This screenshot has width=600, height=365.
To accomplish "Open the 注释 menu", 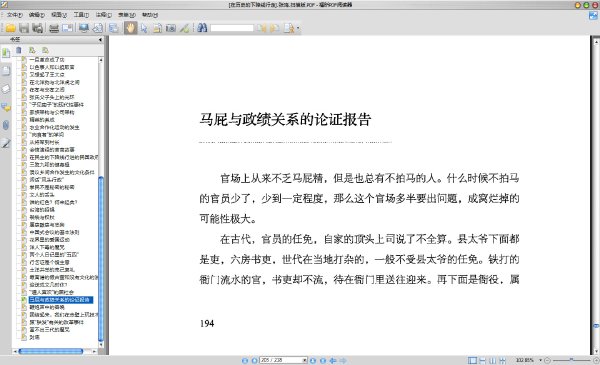I will (104, 15).
